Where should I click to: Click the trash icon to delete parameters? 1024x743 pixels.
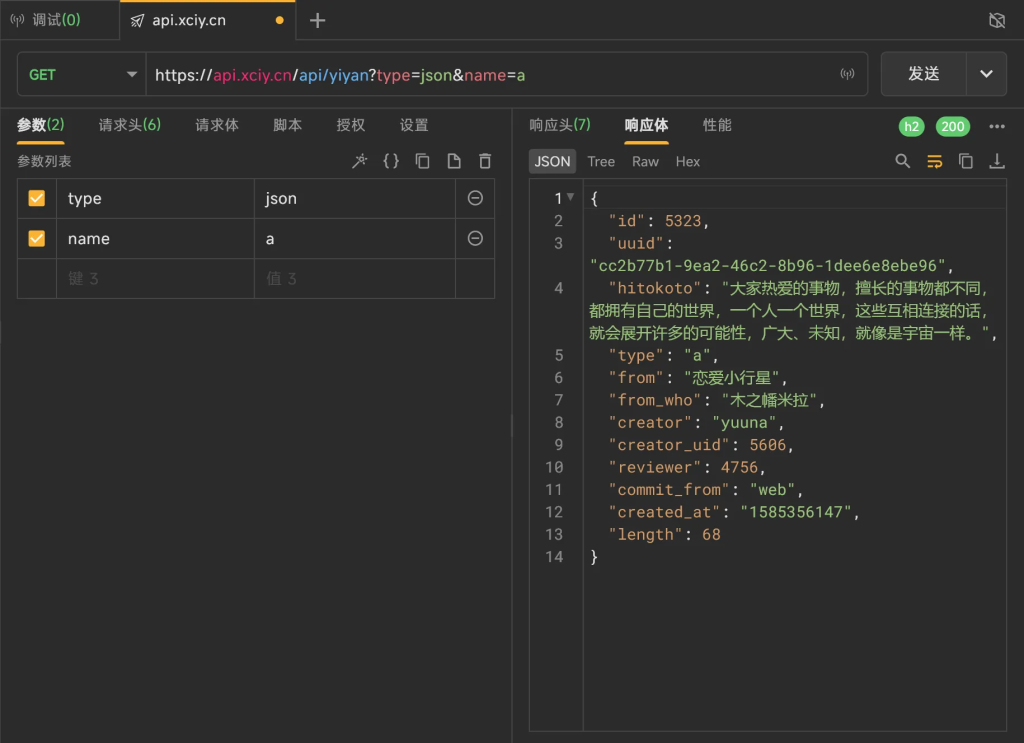(485, 161)
